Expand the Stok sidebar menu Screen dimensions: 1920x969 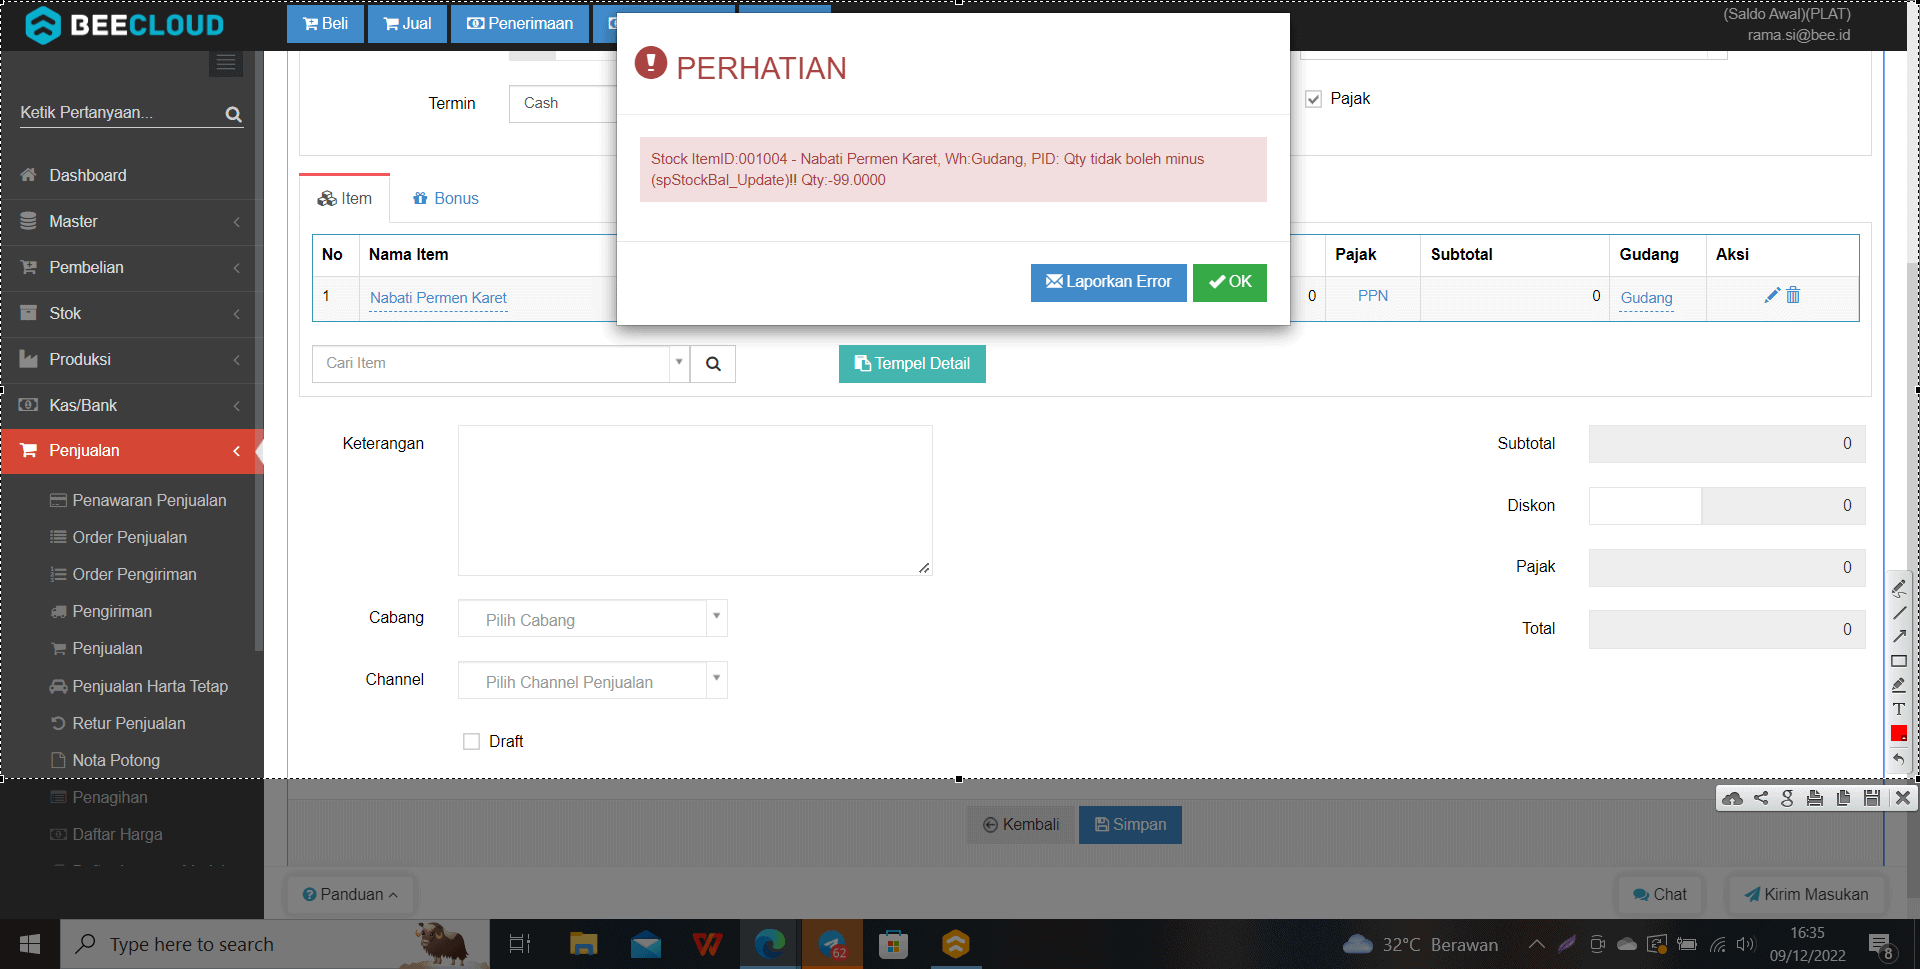pos(131,314)
